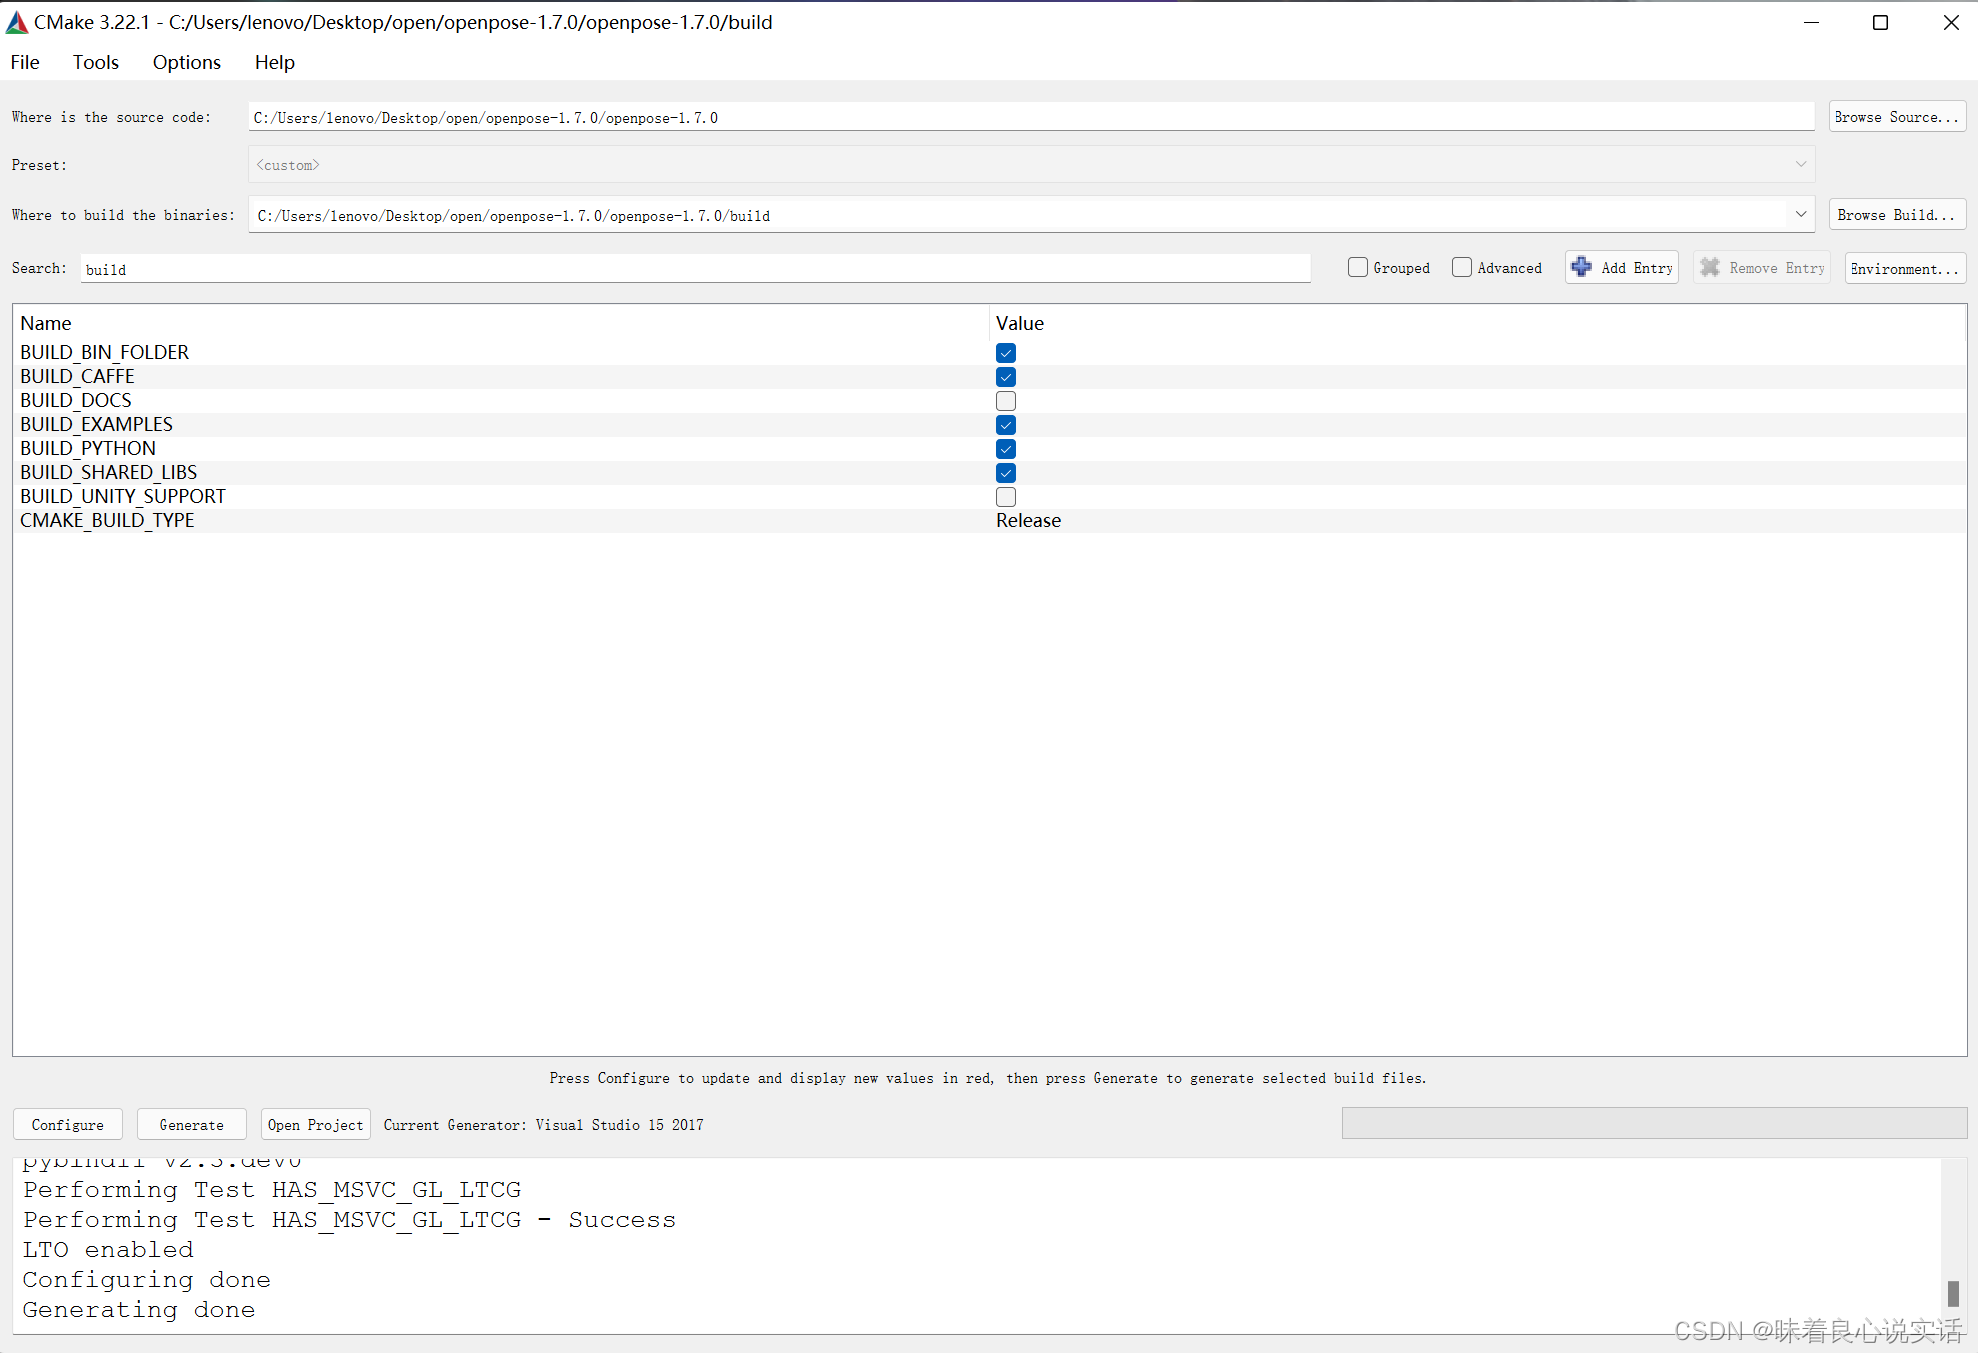Viewport: 1978px width, 1353px height.
Task: Expand the Grouped view toggle
Action: pos(1356,269)
